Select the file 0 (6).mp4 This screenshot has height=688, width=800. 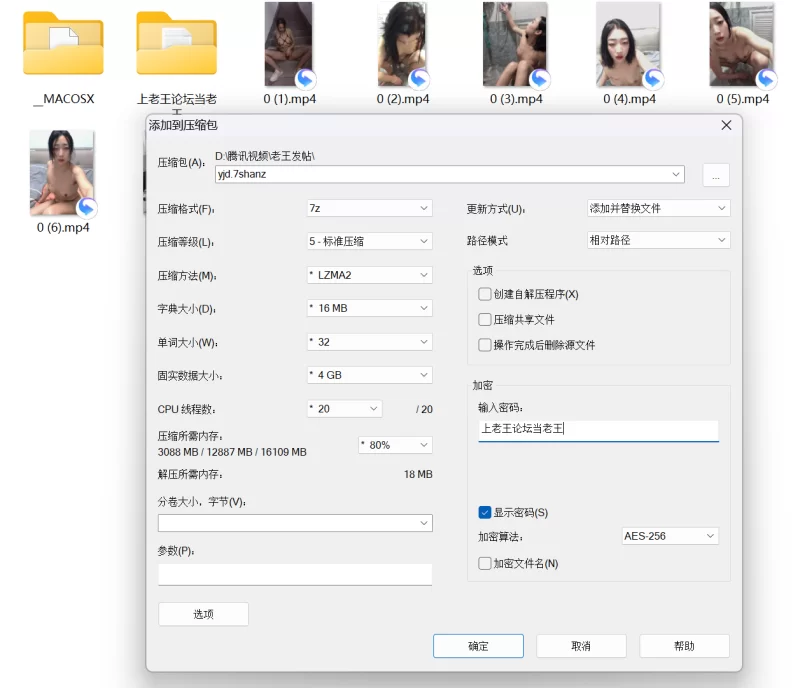tap(62, 173)
